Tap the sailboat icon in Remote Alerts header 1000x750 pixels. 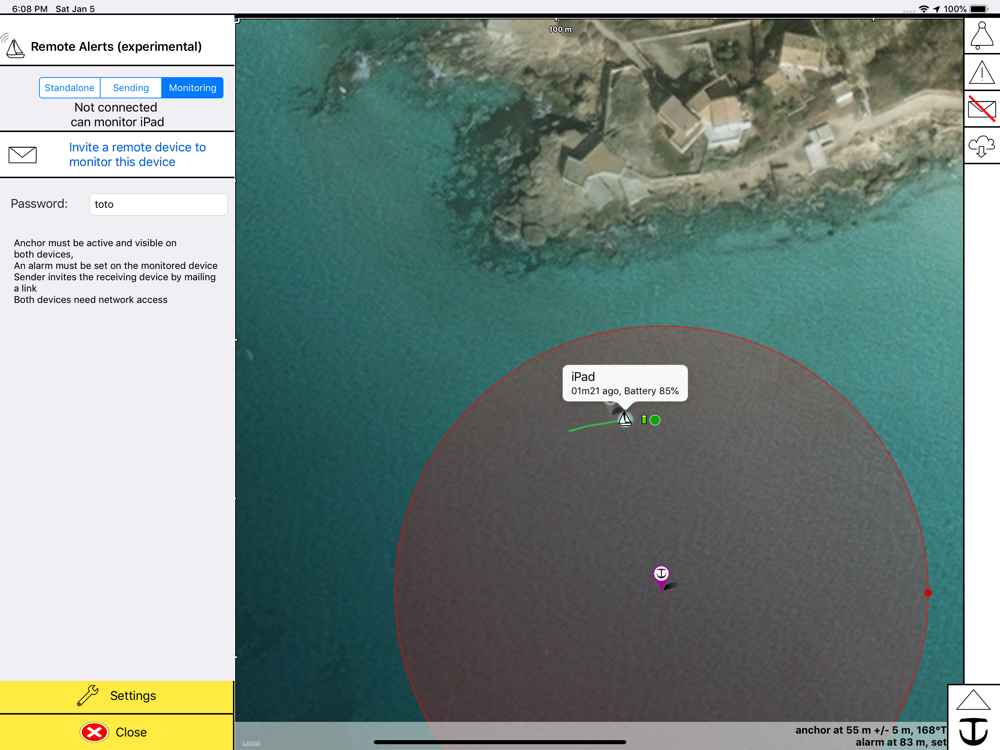[x=14, y=47]
